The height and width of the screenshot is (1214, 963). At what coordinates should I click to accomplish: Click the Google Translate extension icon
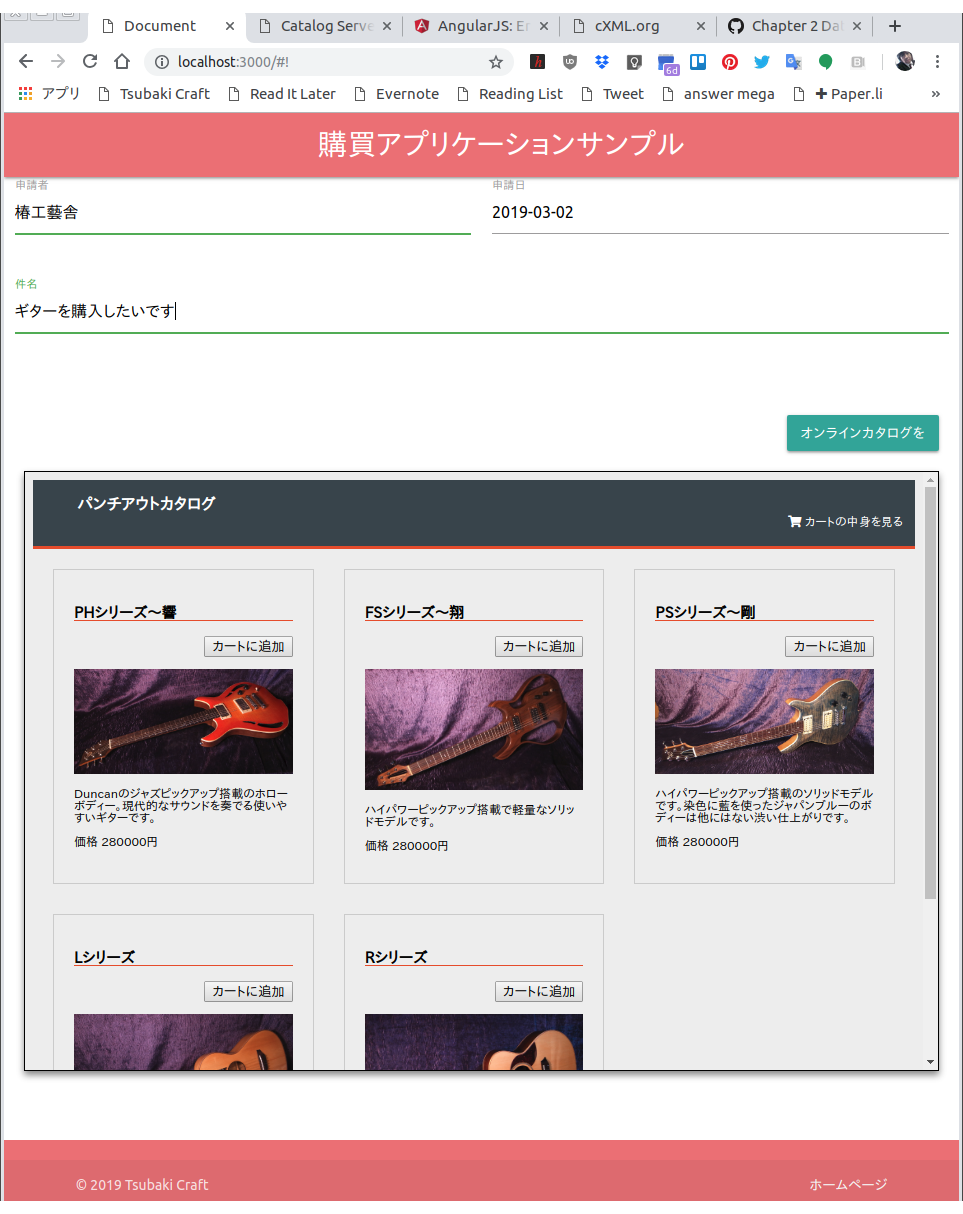793,61
